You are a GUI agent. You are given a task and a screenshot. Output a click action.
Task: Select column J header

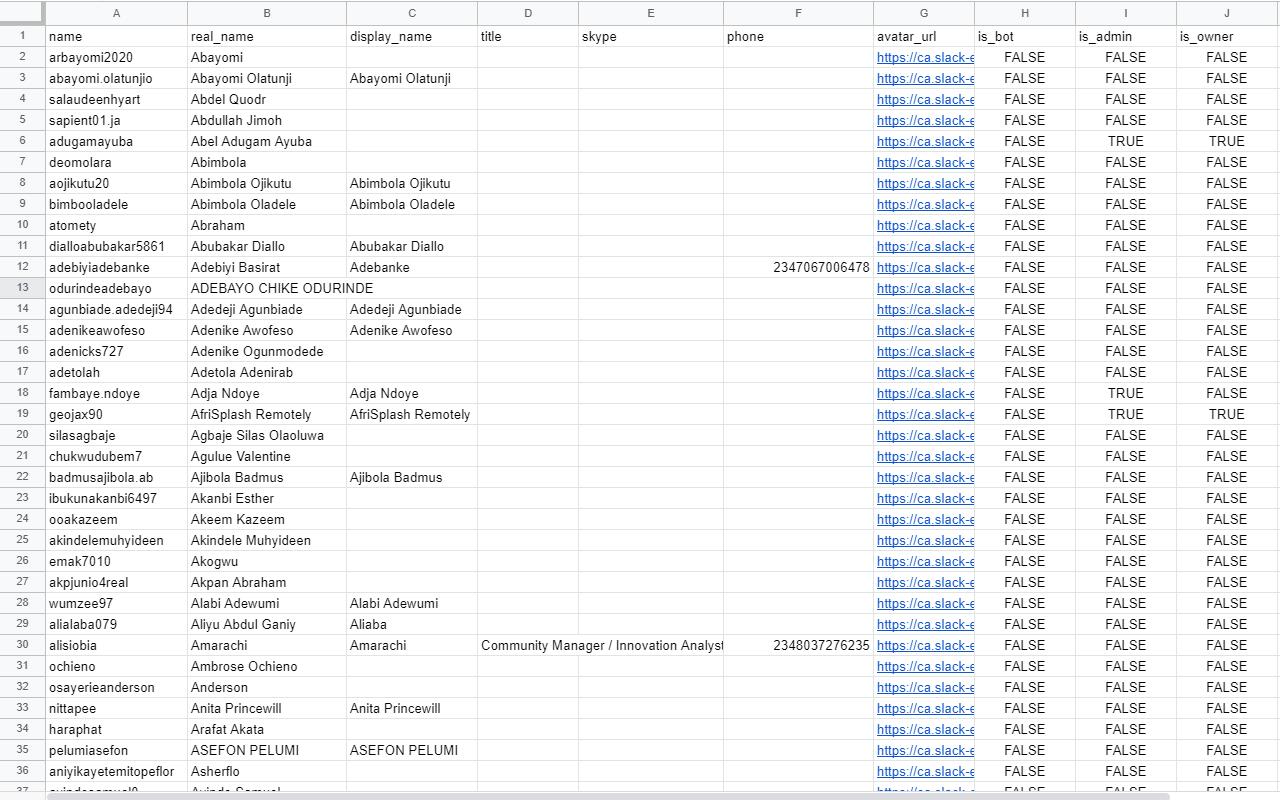[x=1227, y=13]
